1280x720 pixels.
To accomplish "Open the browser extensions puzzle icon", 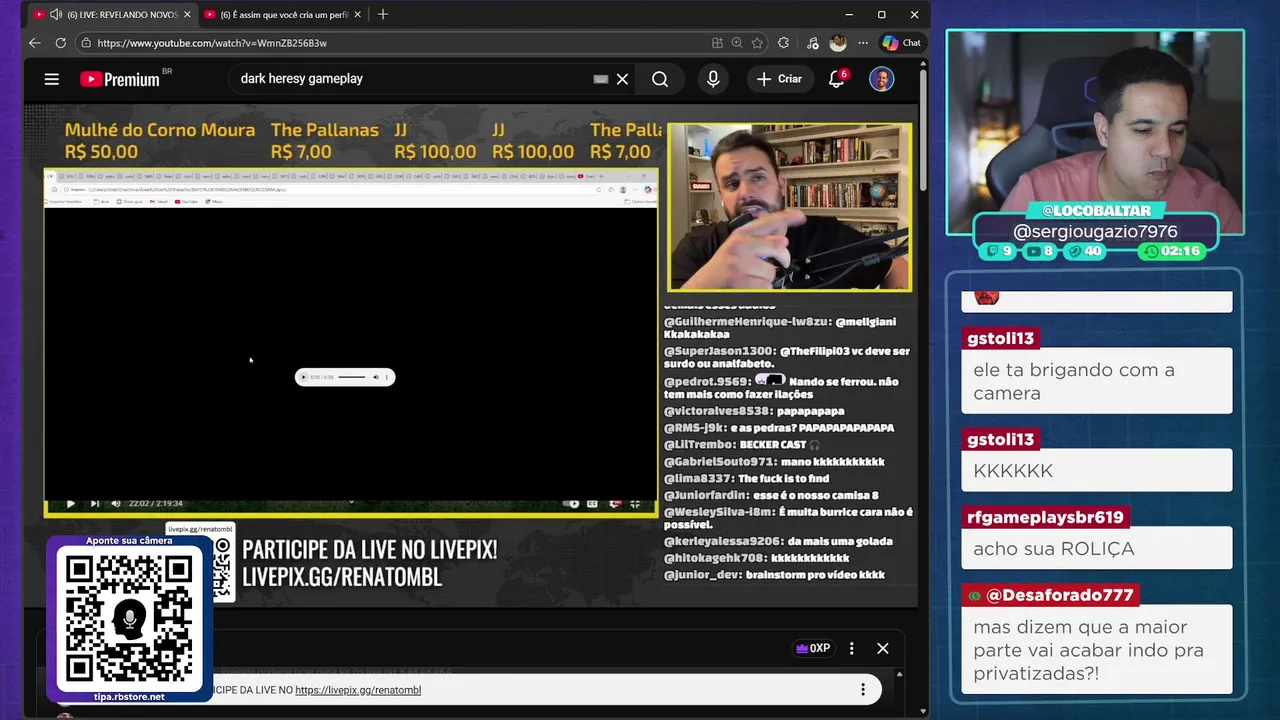I will (x=783, y=43).
